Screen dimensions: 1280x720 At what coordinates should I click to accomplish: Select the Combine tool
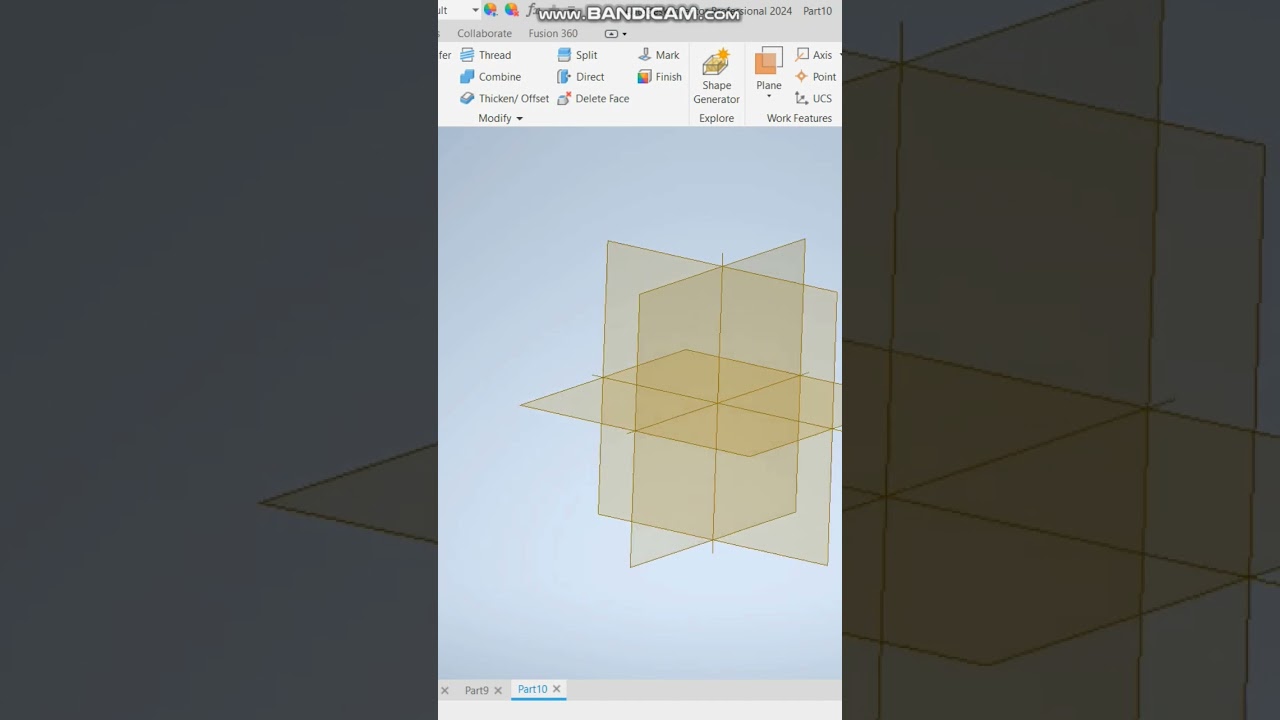[491, 77]
